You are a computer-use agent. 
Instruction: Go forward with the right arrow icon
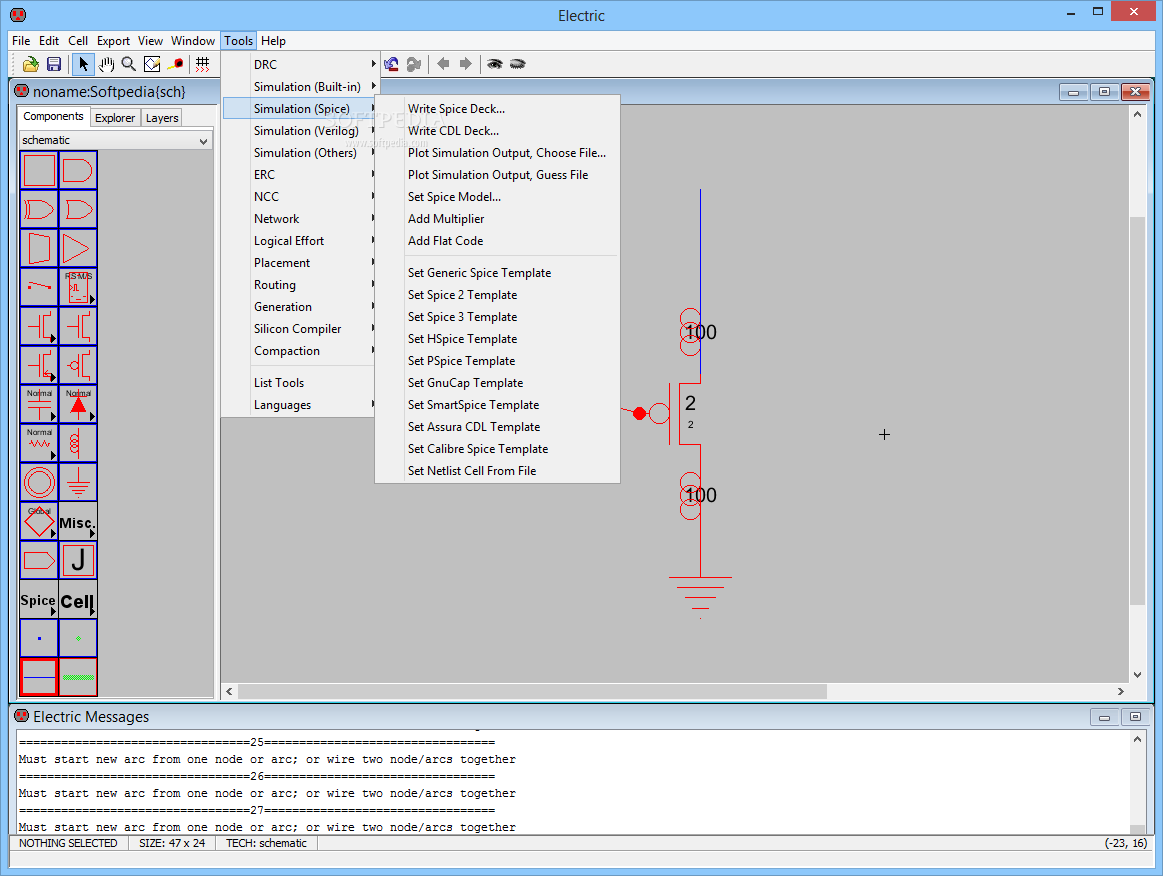click(466, 64)
